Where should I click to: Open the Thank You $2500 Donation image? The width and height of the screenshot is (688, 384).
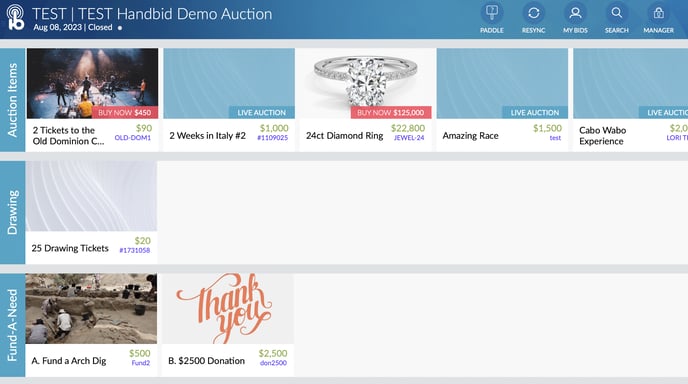coord(228,309)
